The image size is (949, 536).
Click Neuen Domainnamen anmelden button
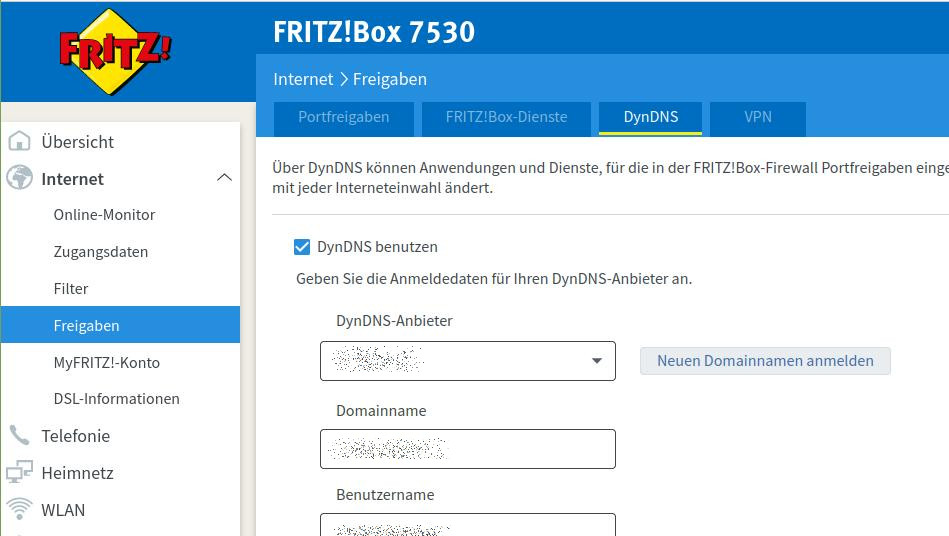coord(766,361)
